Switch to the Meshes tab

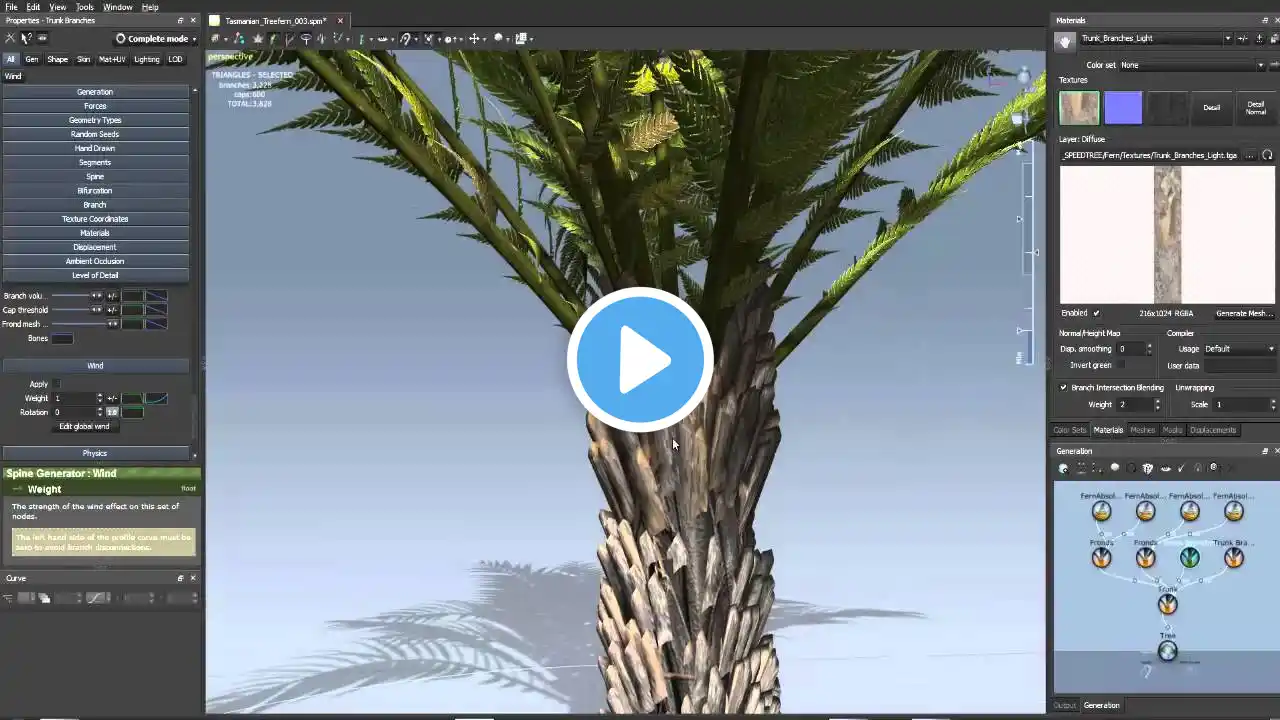(1142, 430)
